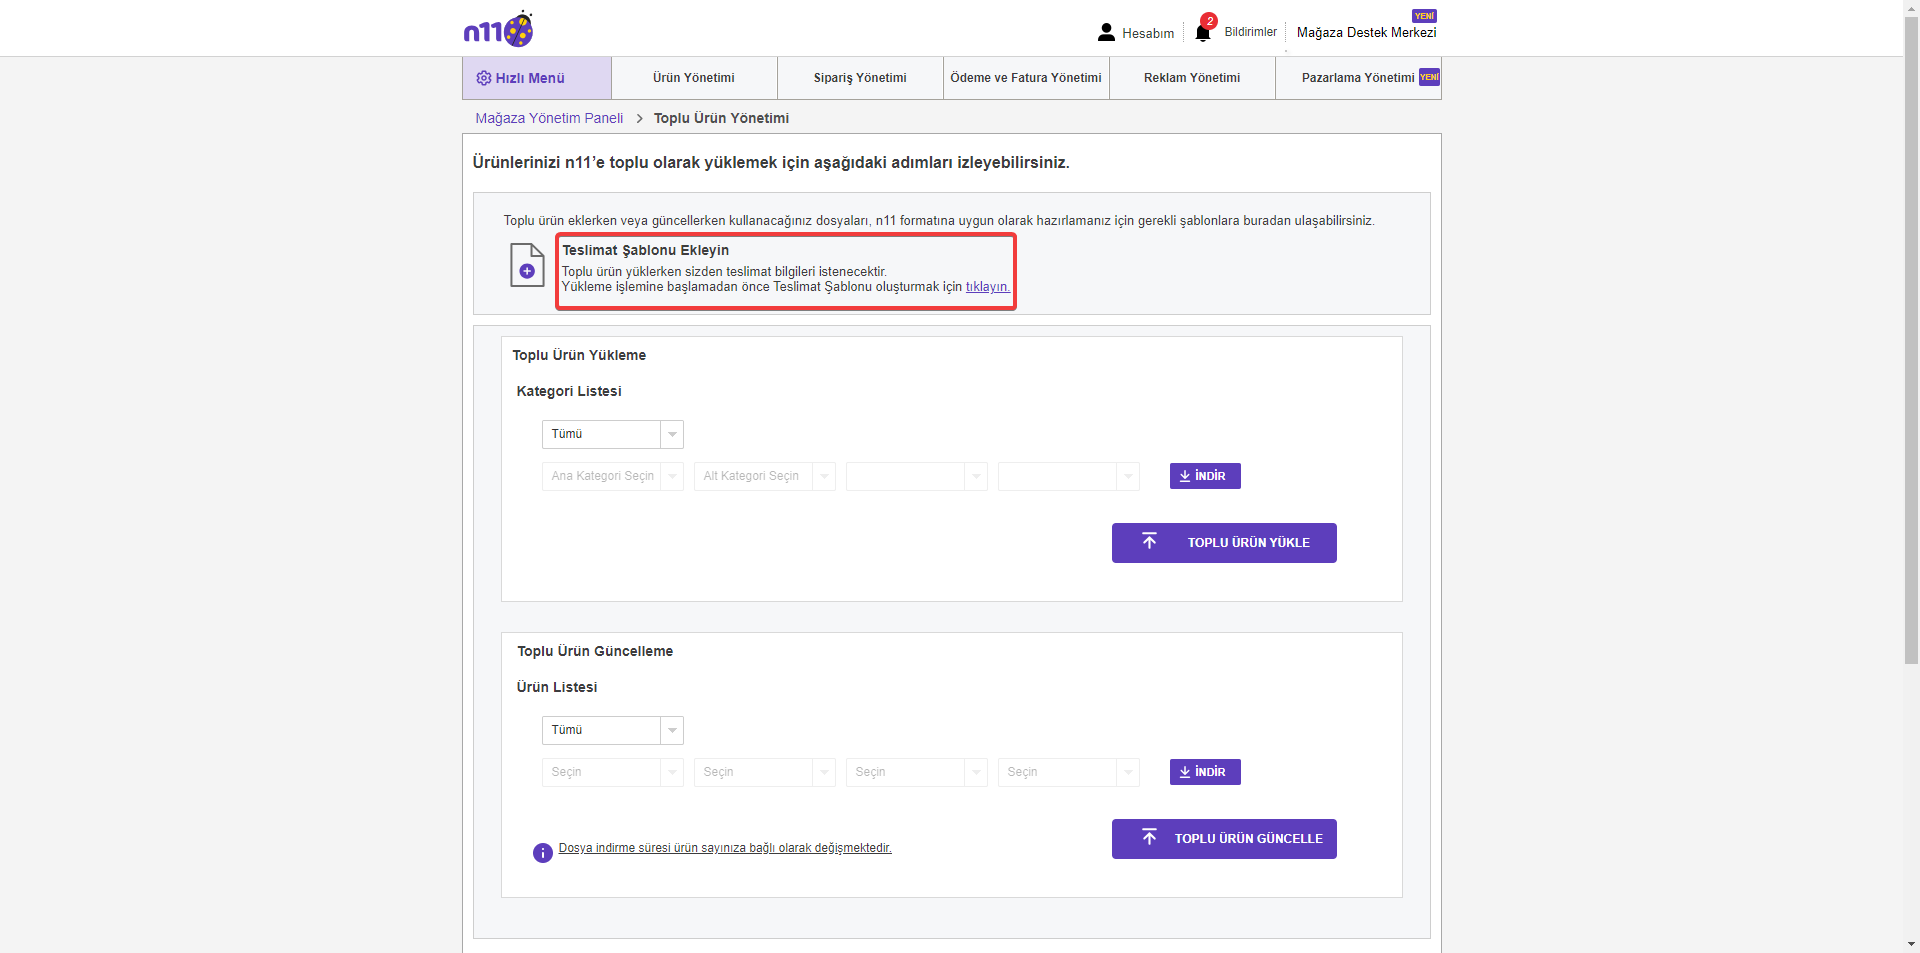Open Pazarlama Yönetimi menu
This screenshot has width=1920, height=953.
(1358, 78)
